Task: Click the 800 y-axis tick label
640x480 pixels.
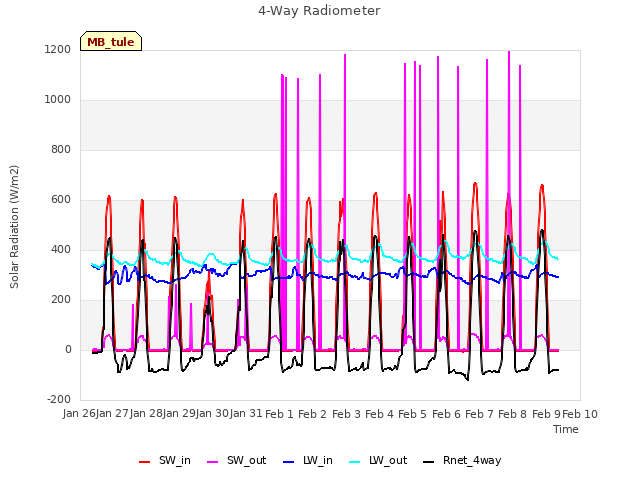Action: [x=61, y=149]
